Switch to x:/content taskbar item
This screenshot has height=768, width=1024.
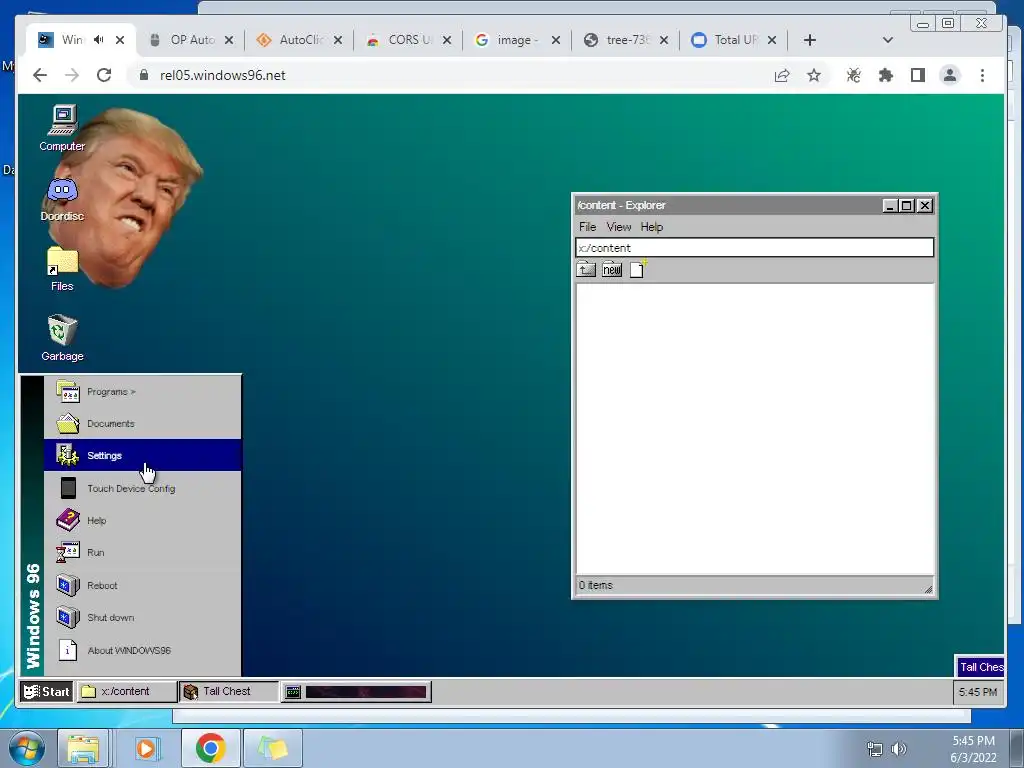(127, 692)
